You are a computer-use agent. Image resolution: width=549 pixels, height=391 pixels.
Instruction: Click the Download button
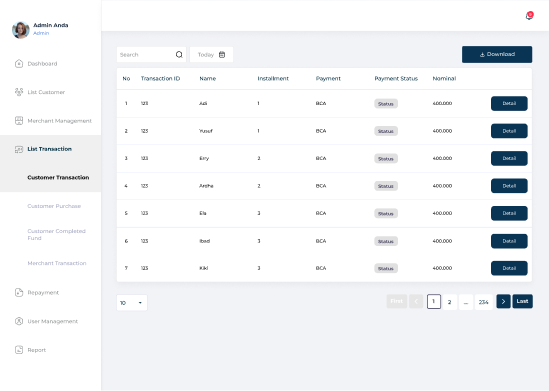tap(497, 55)
